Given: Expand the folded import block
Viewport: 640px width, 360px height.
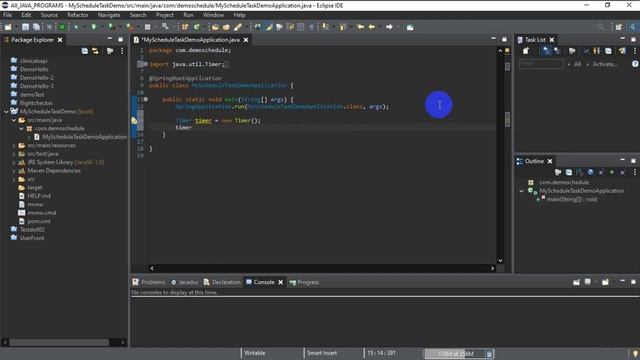Looking at the screenshot, I should coord(146,64).
